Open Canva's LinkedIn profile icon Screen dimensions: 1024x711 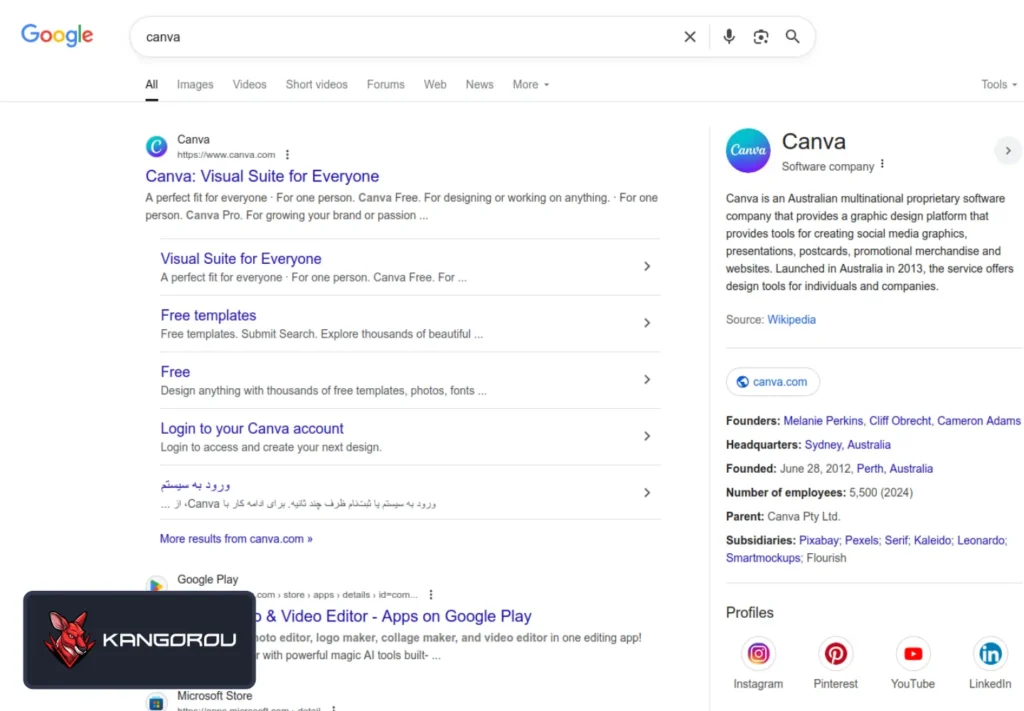[989, 654]
